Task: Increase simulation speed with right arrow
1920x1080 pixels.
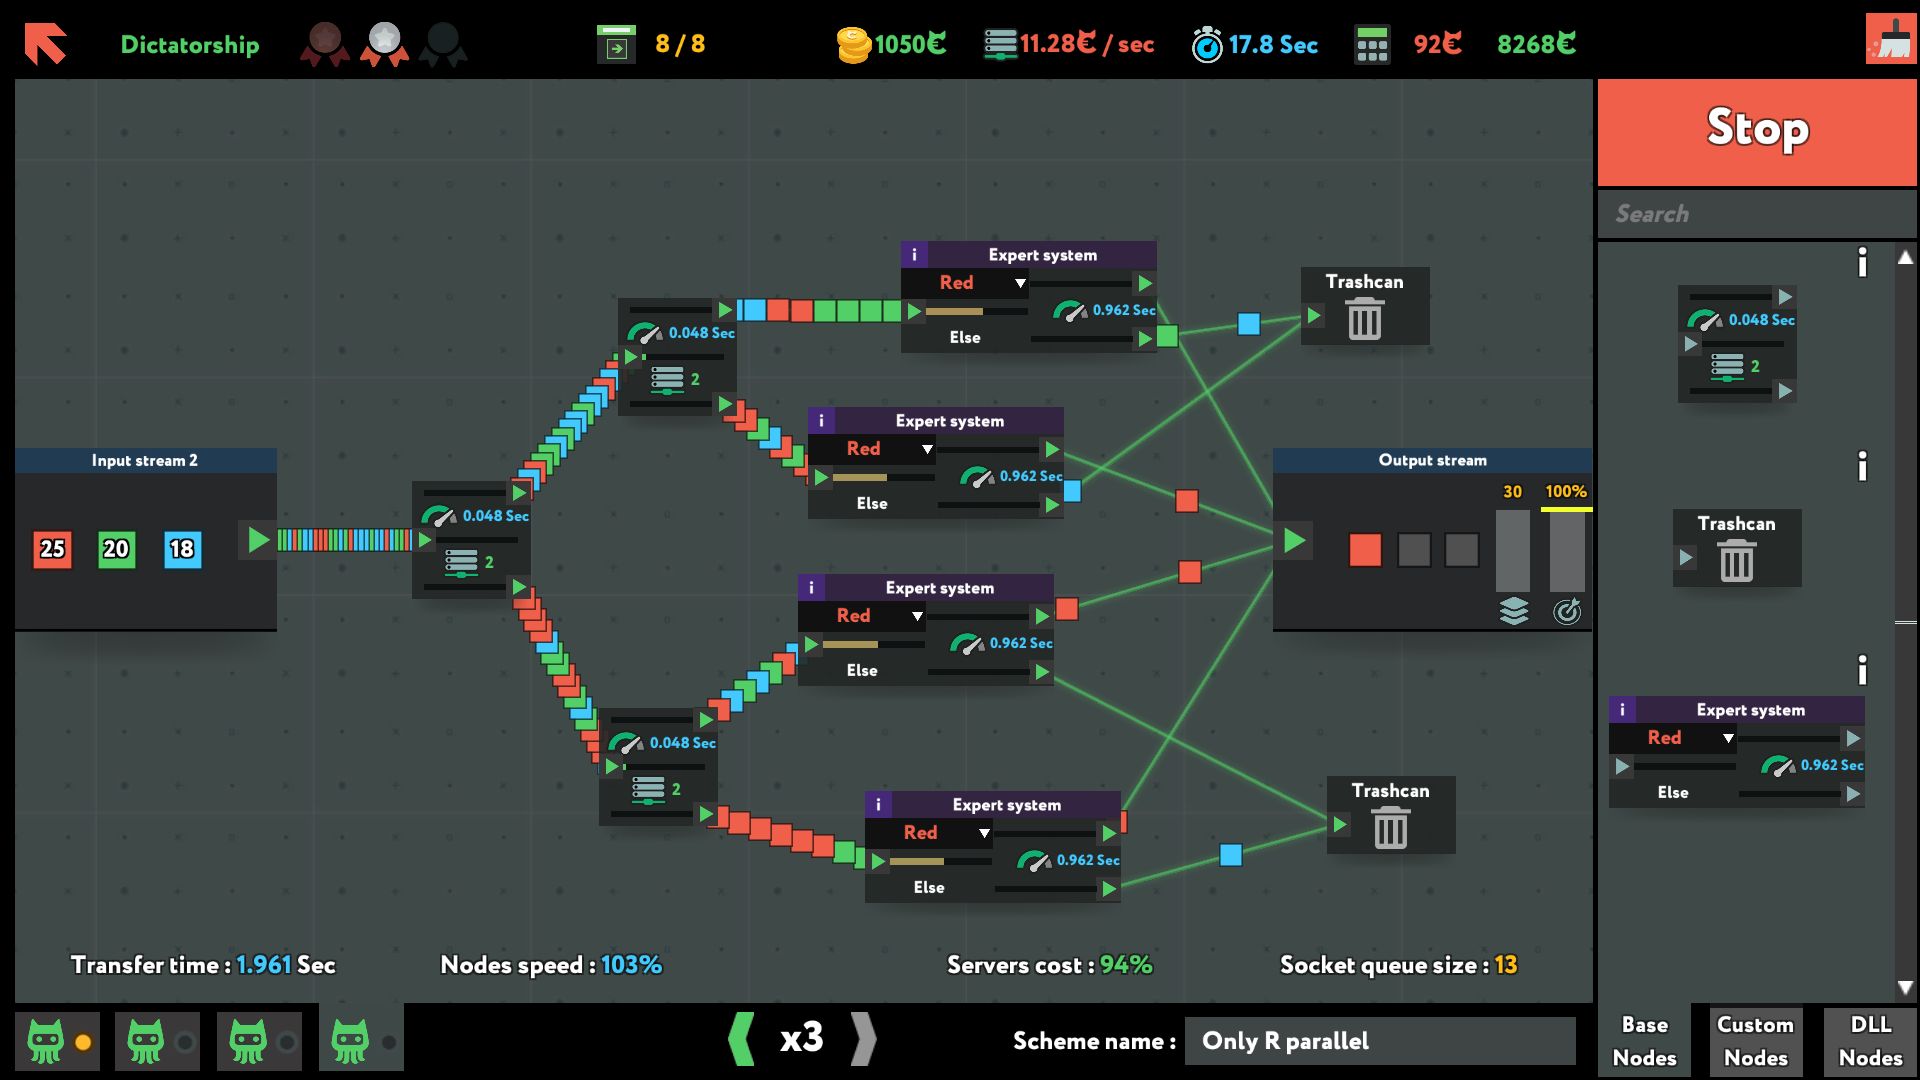Action: click(x=862, y=1039)
